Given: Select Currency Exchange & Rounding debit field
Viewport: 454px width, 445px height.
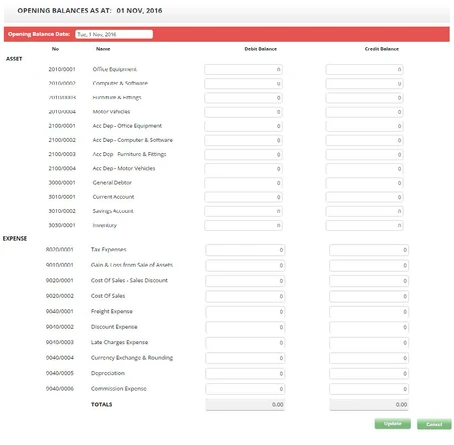Looking at the screenshot, I should [245, 358].
